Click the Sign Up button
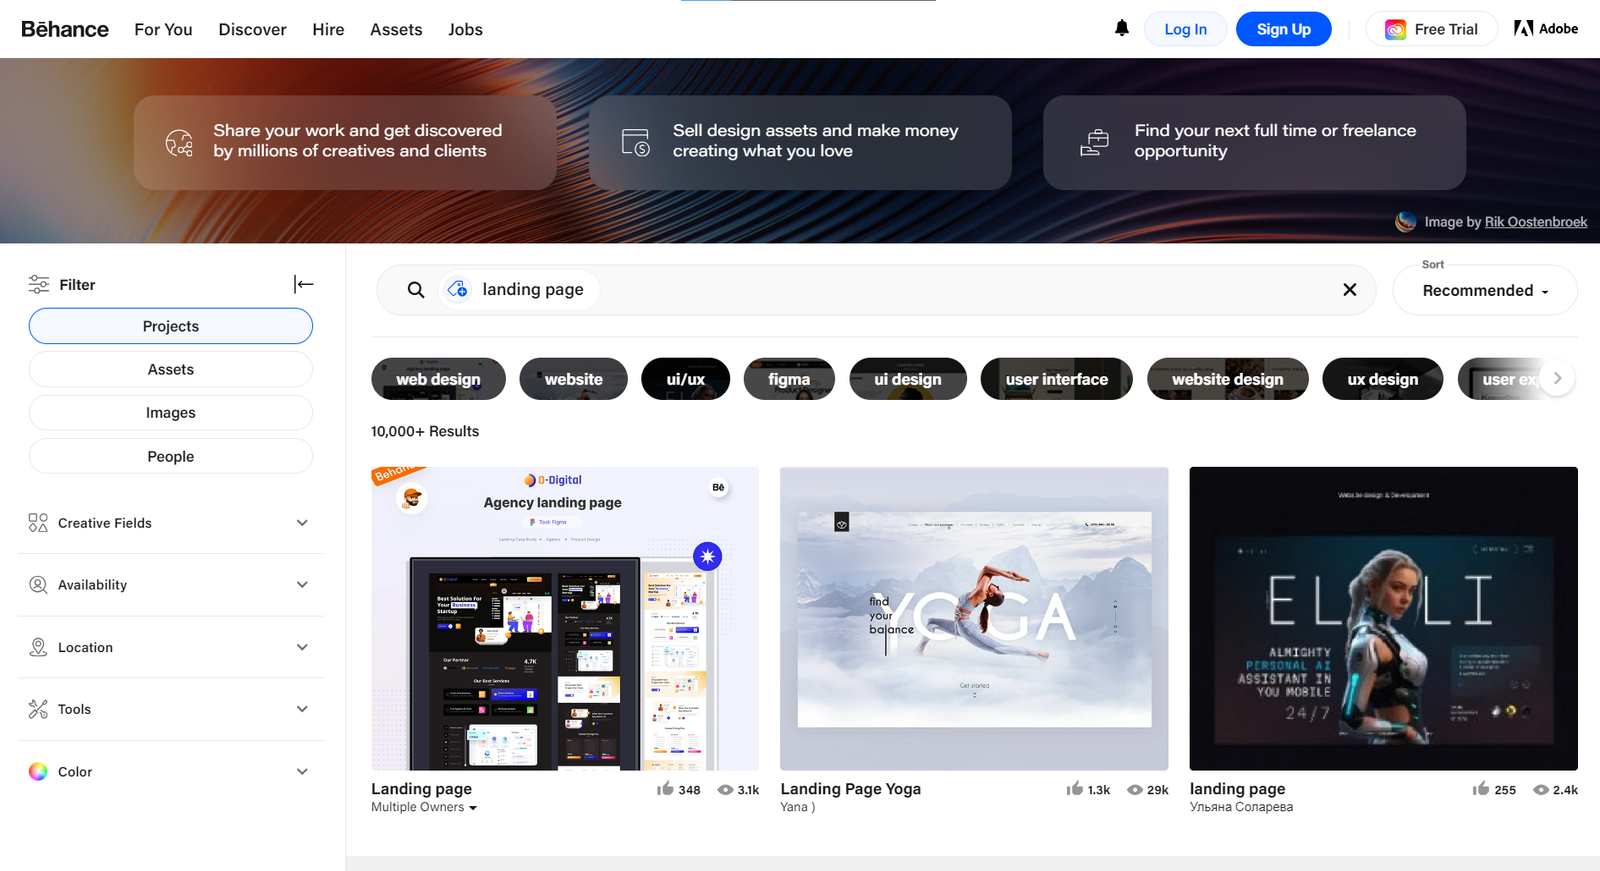 (x=1283, y=29)
